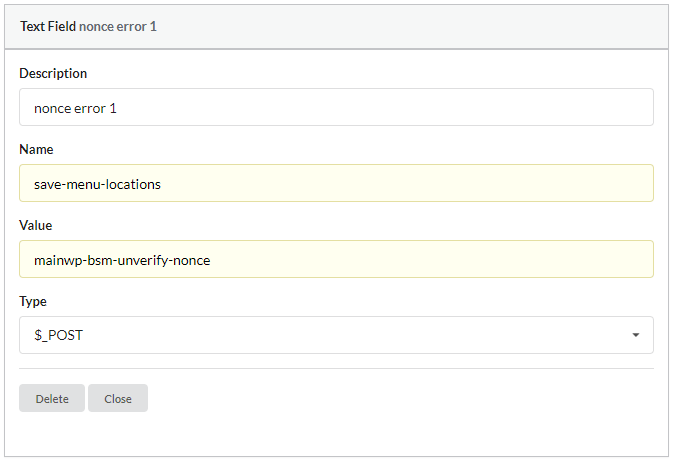Image resolution: width=675 pixels, height=463 pixels.
Task: Click the Description input field
Action: [336, 107]
